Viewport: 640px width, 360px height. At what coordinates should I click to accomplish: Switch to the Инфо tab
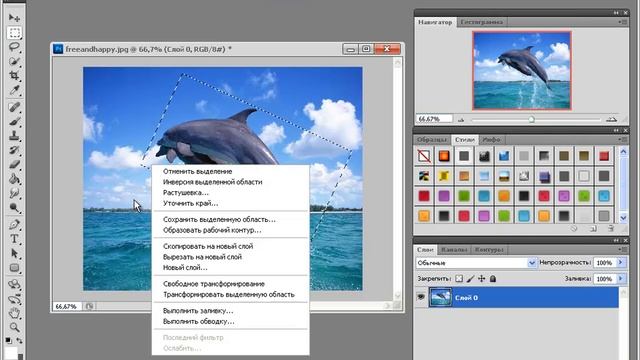tap(491, 140)
